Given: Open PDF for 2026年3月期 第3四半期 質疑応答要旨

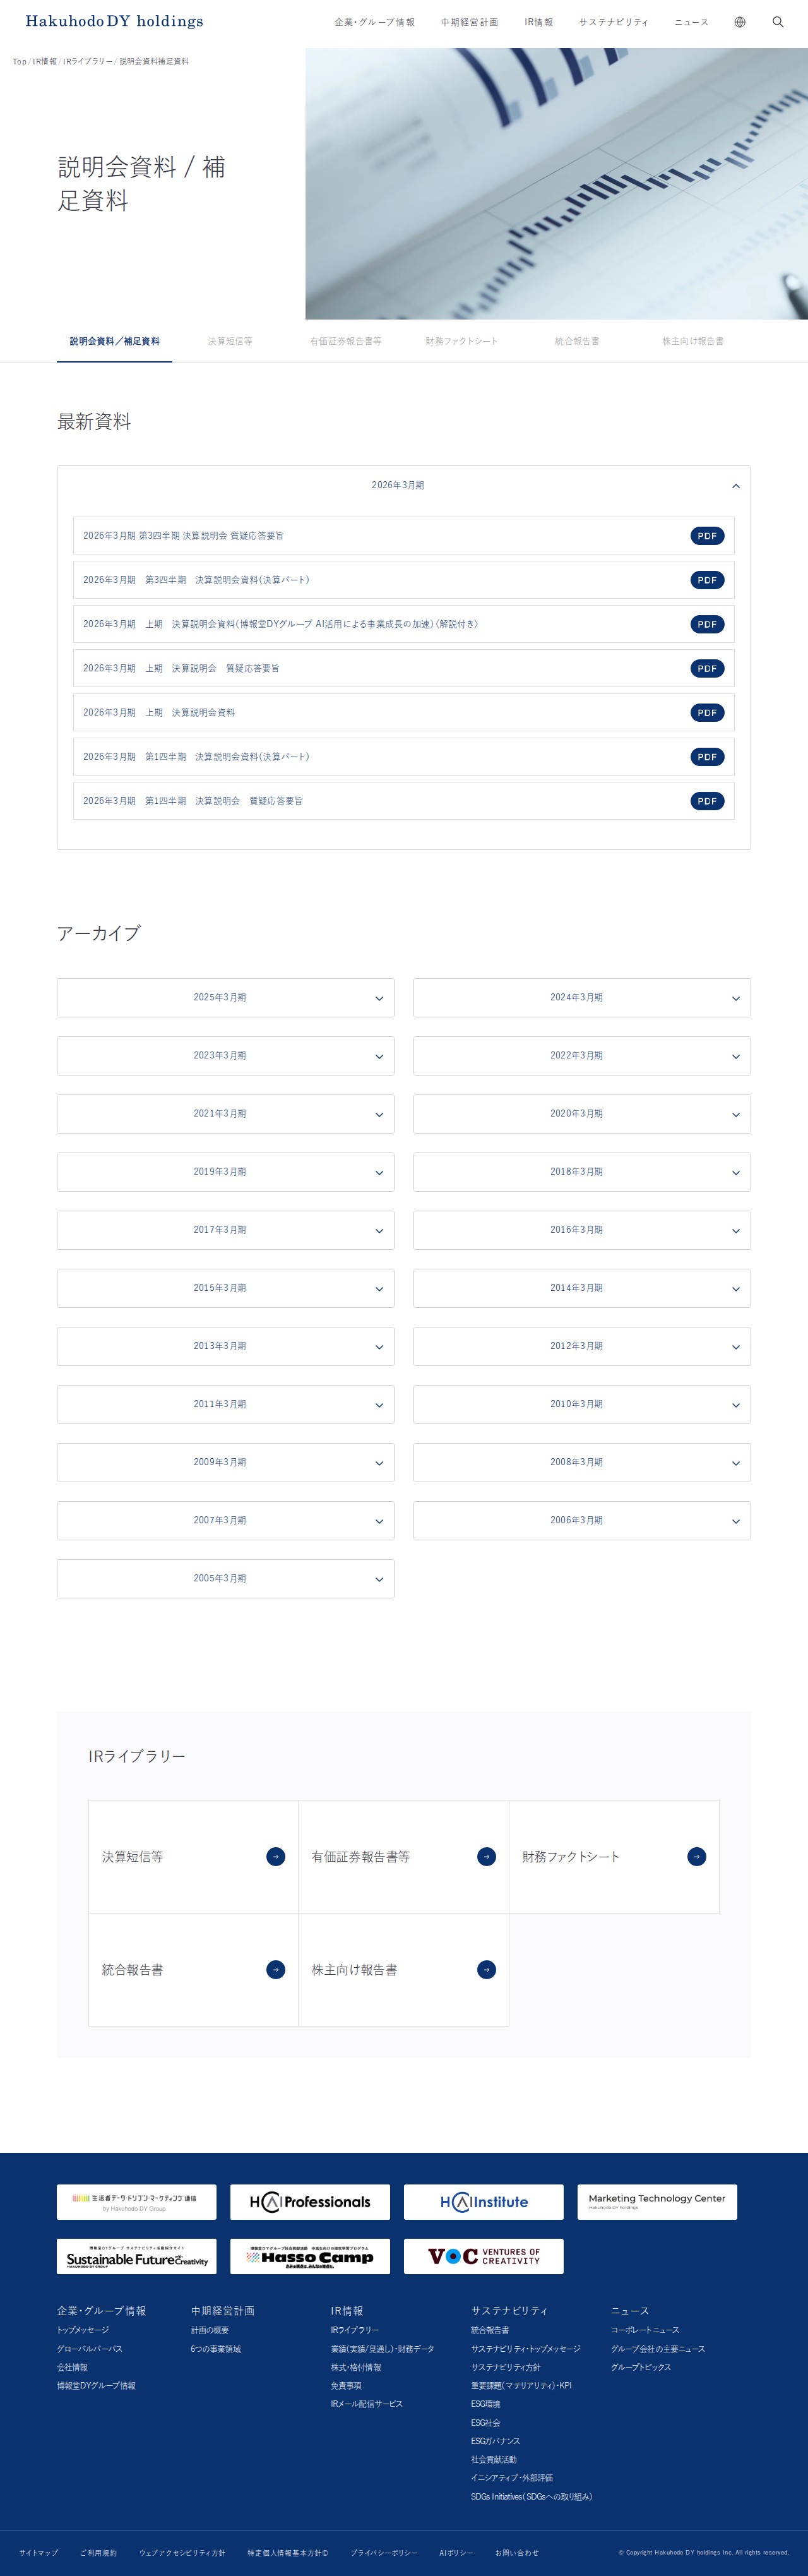Looking at the screenshot, I should click(x=707, y=536).
